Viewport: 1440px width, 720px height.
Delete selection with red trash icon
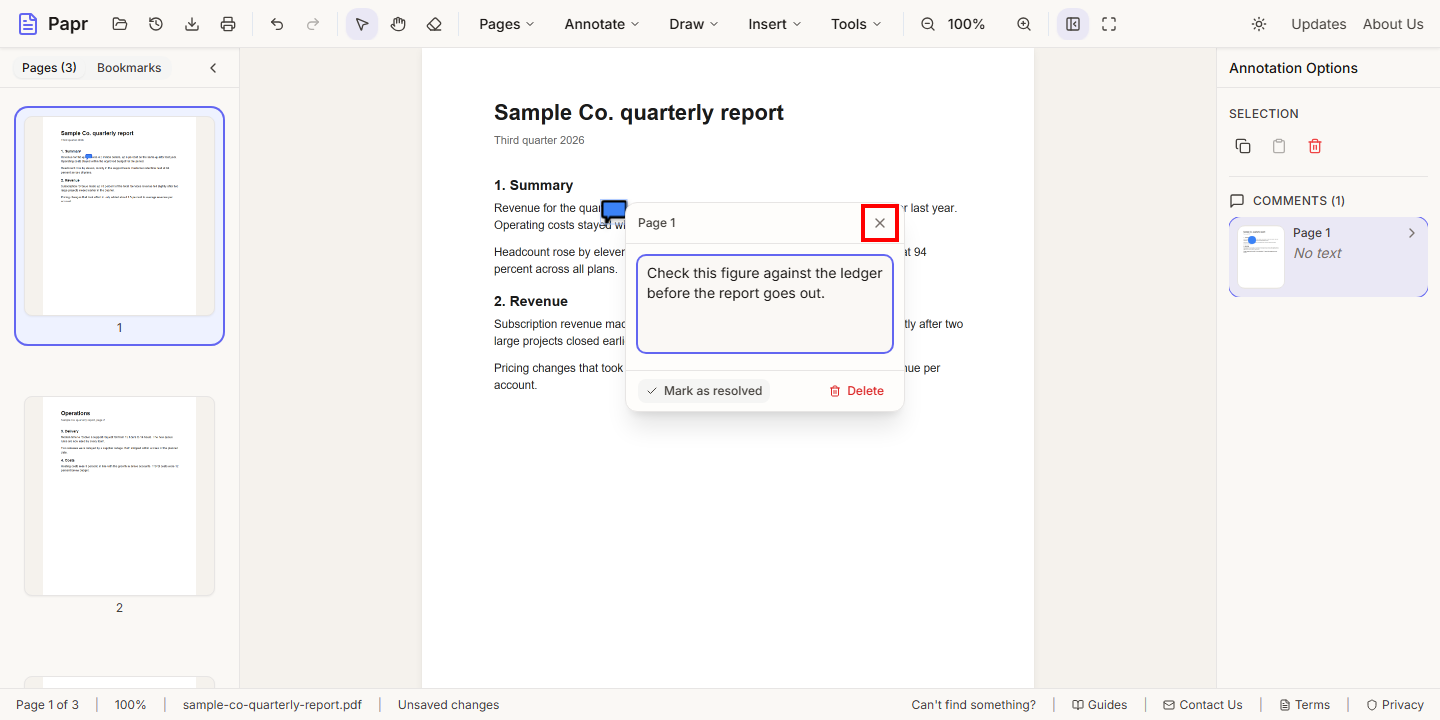point(1315,146)
